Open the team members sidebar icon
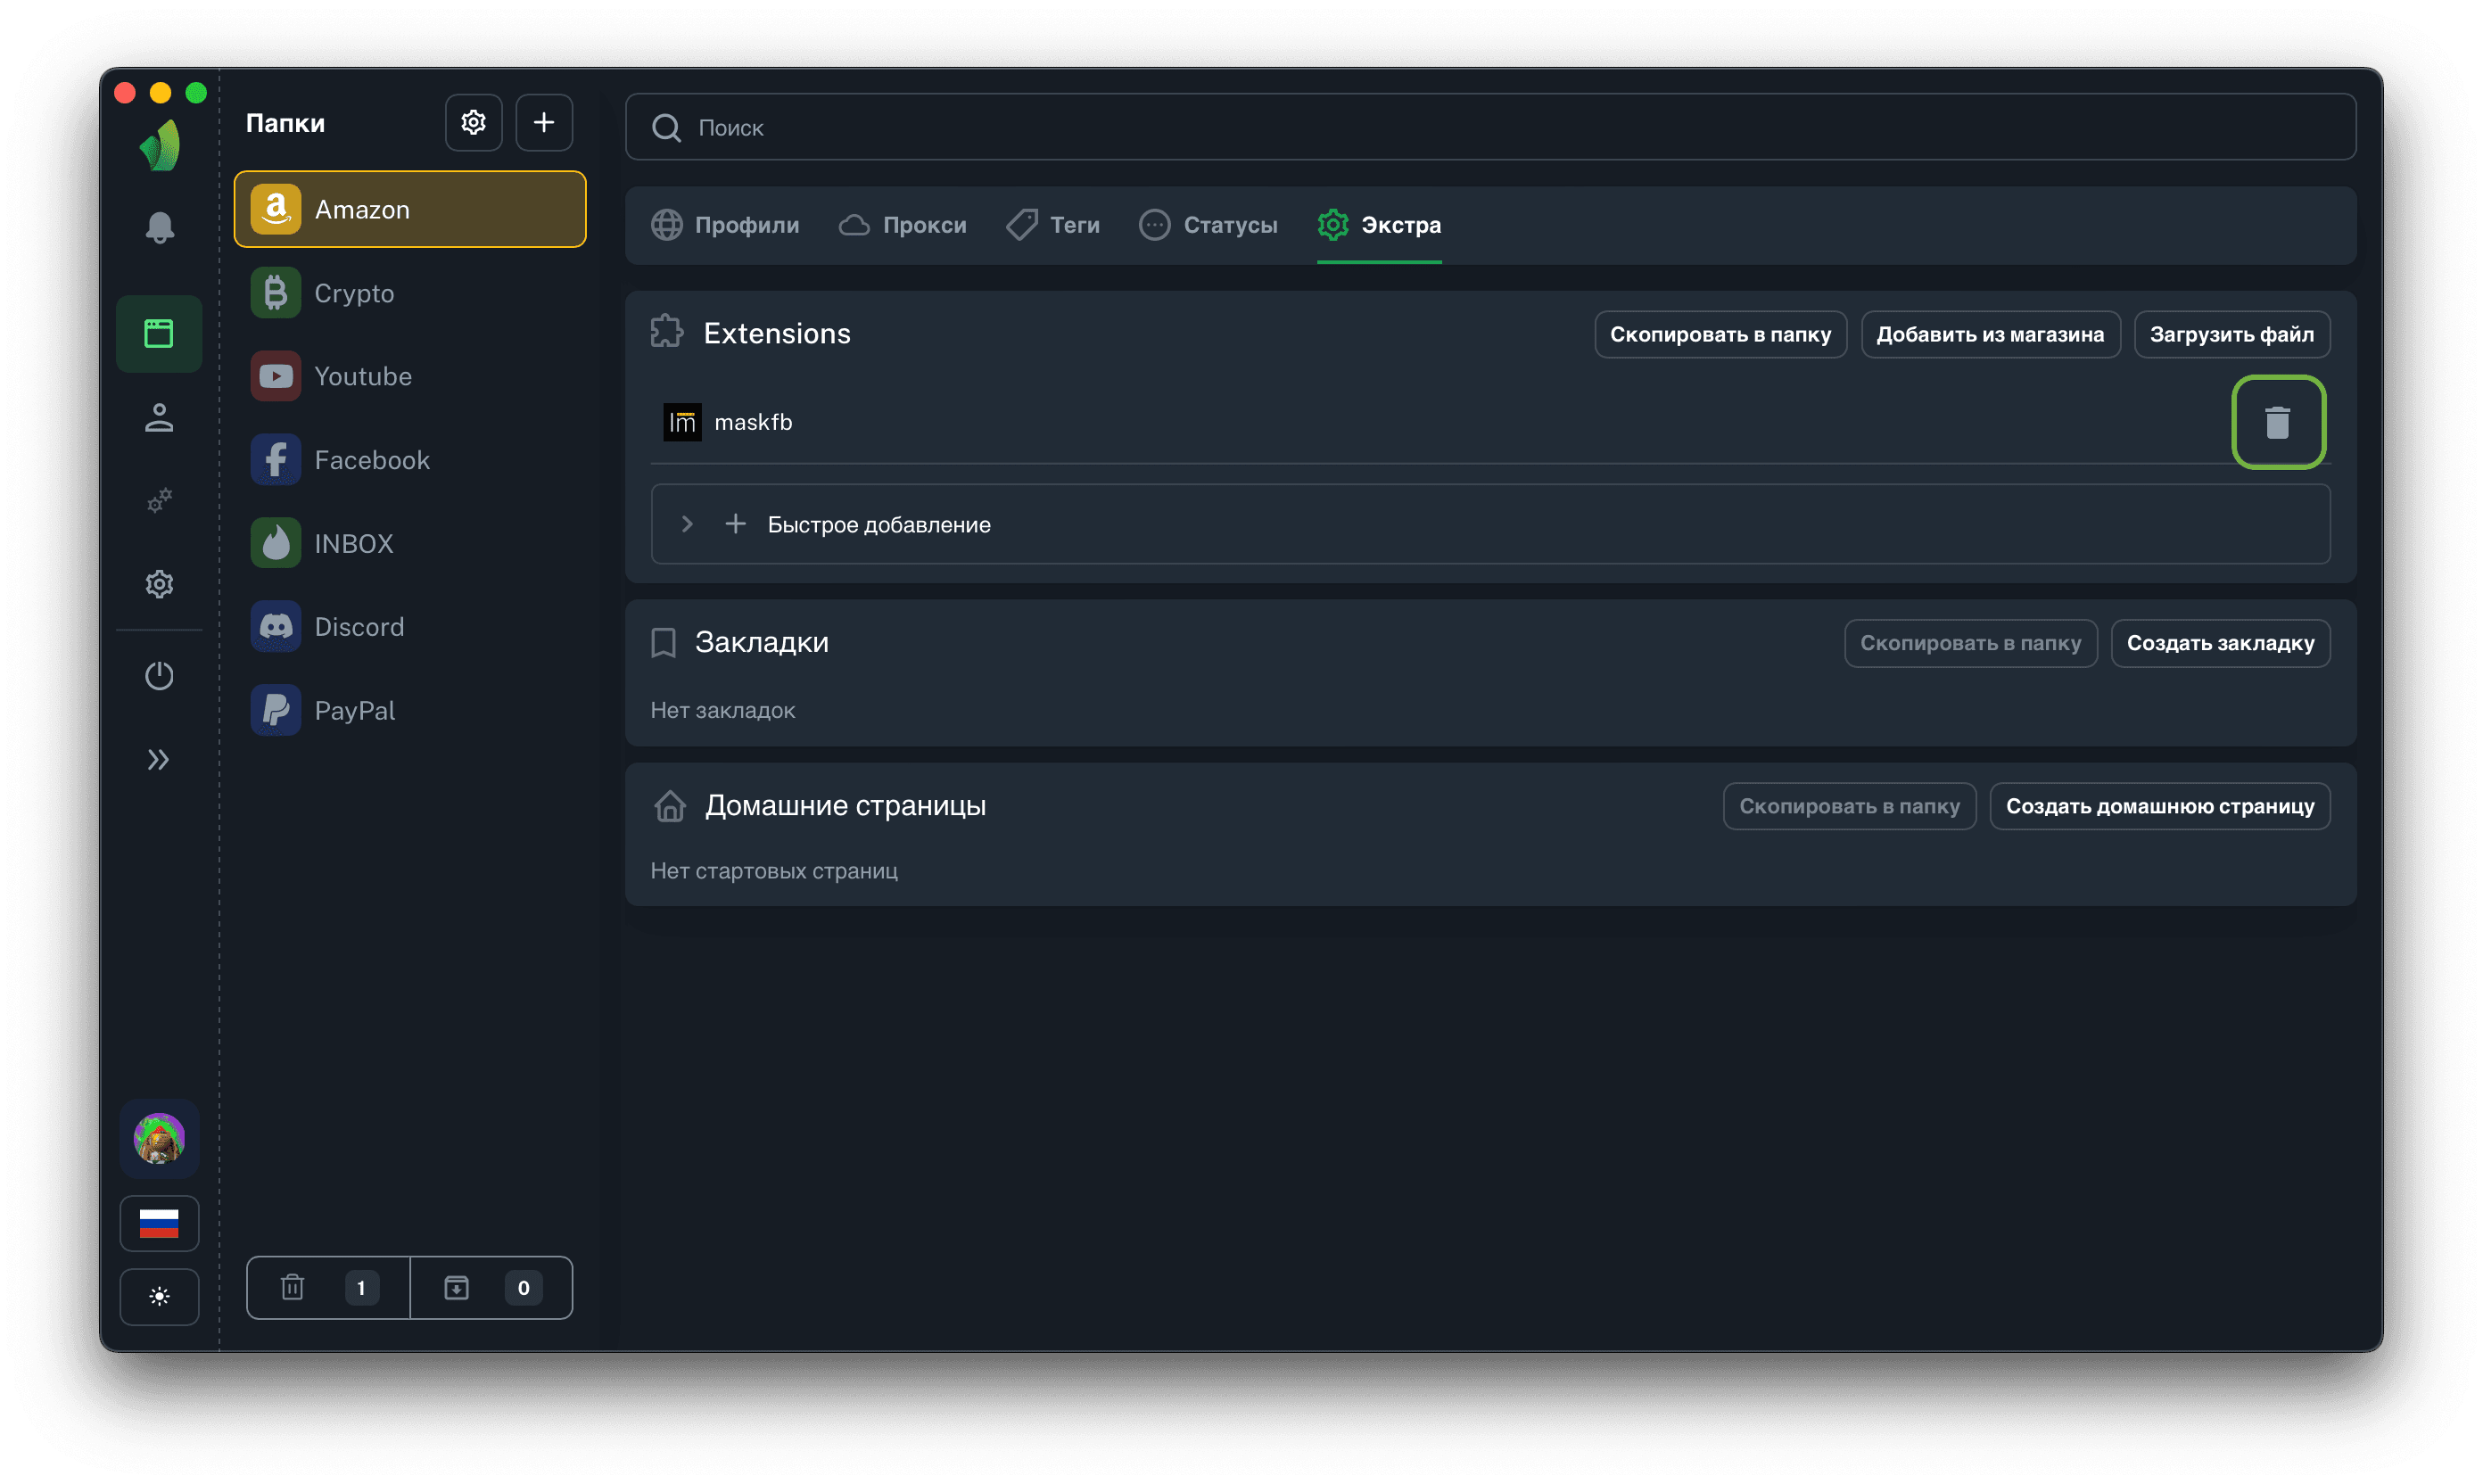Image resolution: width=2483 pixels, height=1484 pixels. click(x=159, y=418)
